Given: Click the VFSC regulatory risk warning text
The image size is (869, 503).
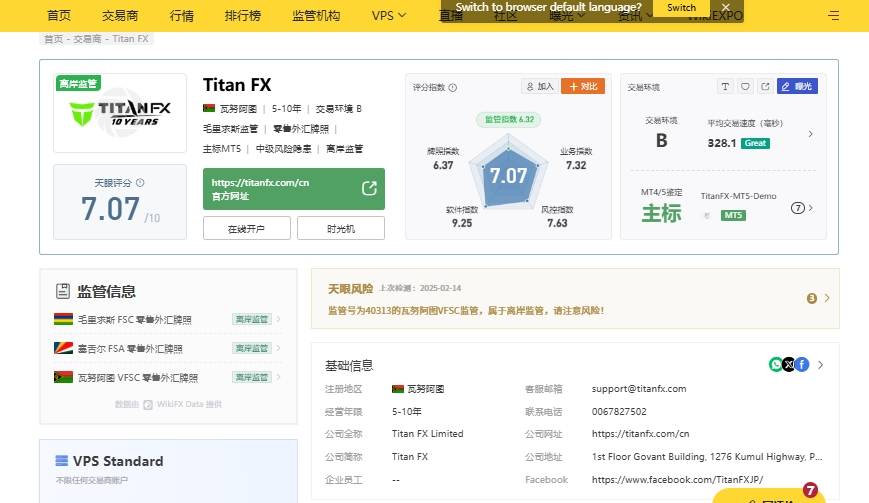Looking at the screenshot, I should tap(466, 310).
